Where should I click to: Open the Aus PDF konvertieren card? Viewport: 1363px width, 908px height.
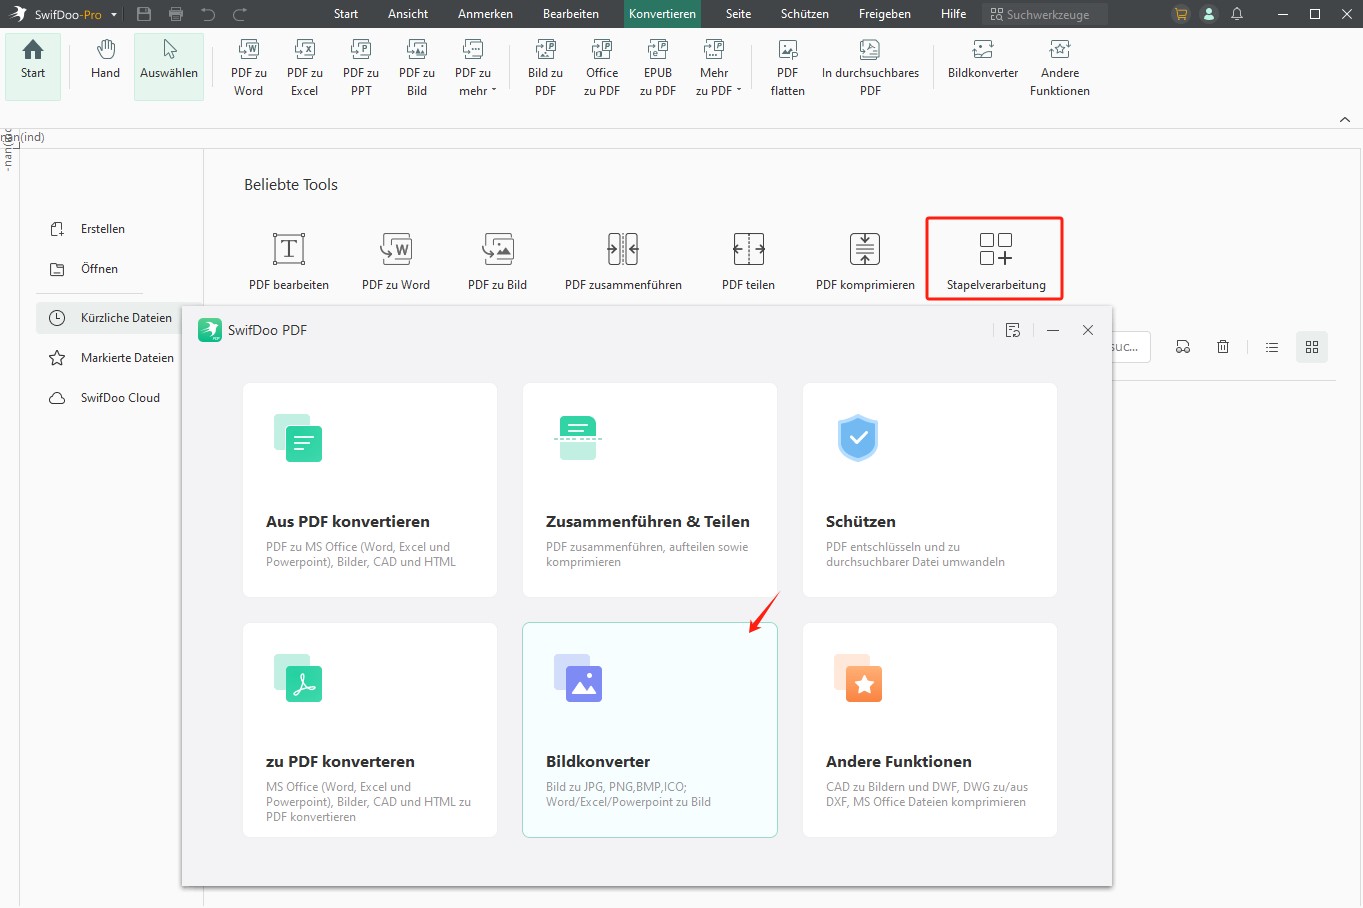[370, 490]
